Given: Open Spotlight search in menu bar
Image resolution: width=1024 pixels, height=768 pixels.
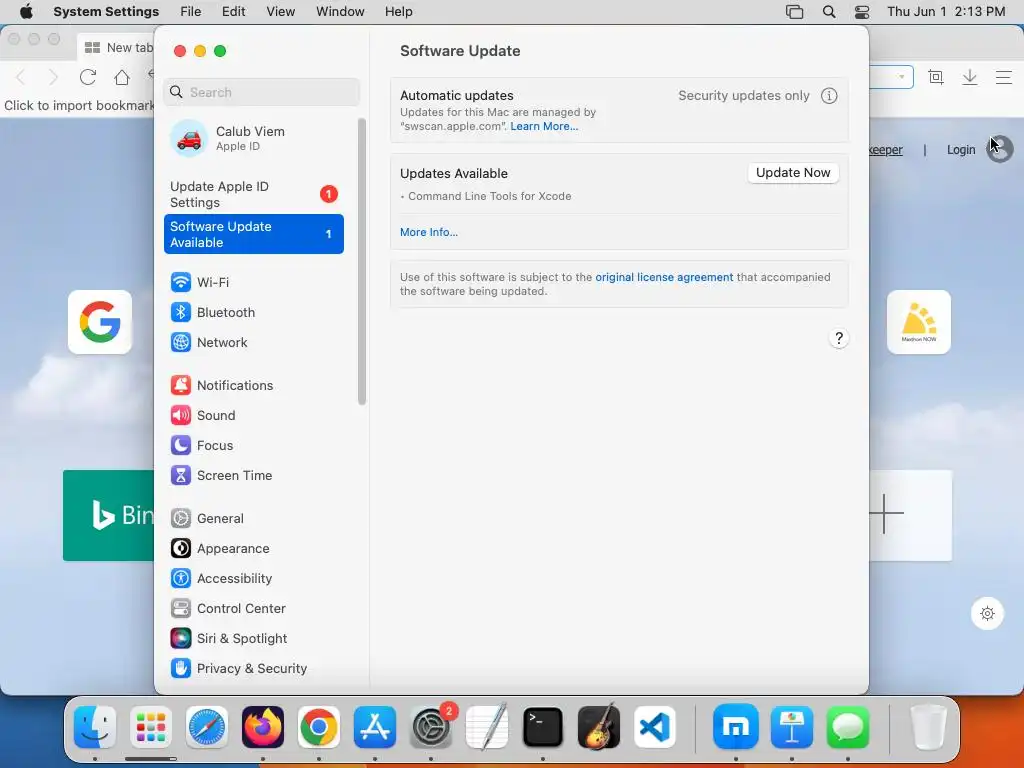Looking at the screenshot, I should [829, 12].
